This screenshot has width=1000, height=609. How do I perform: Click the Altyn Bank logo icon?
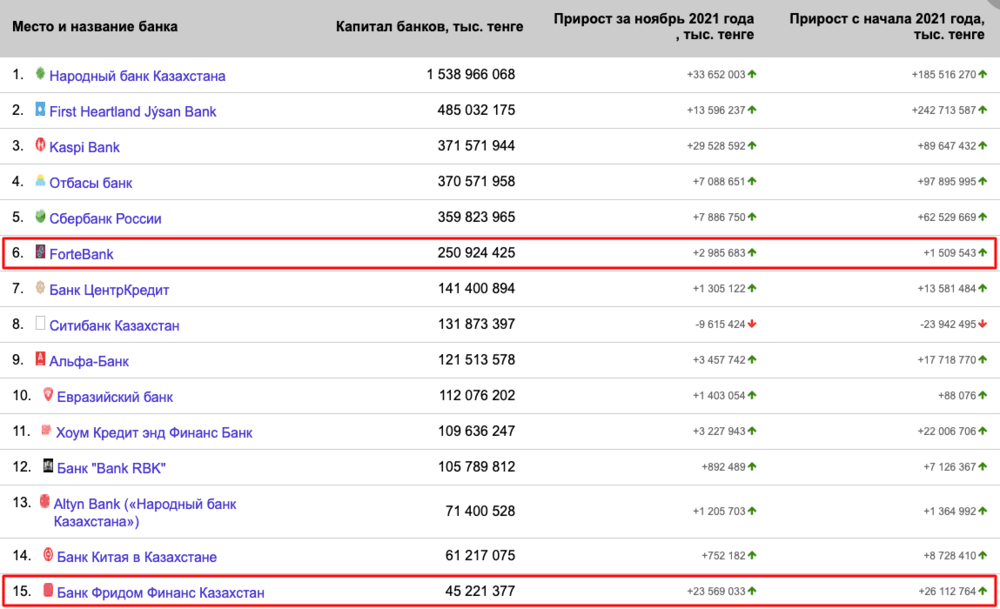(44, 502)
